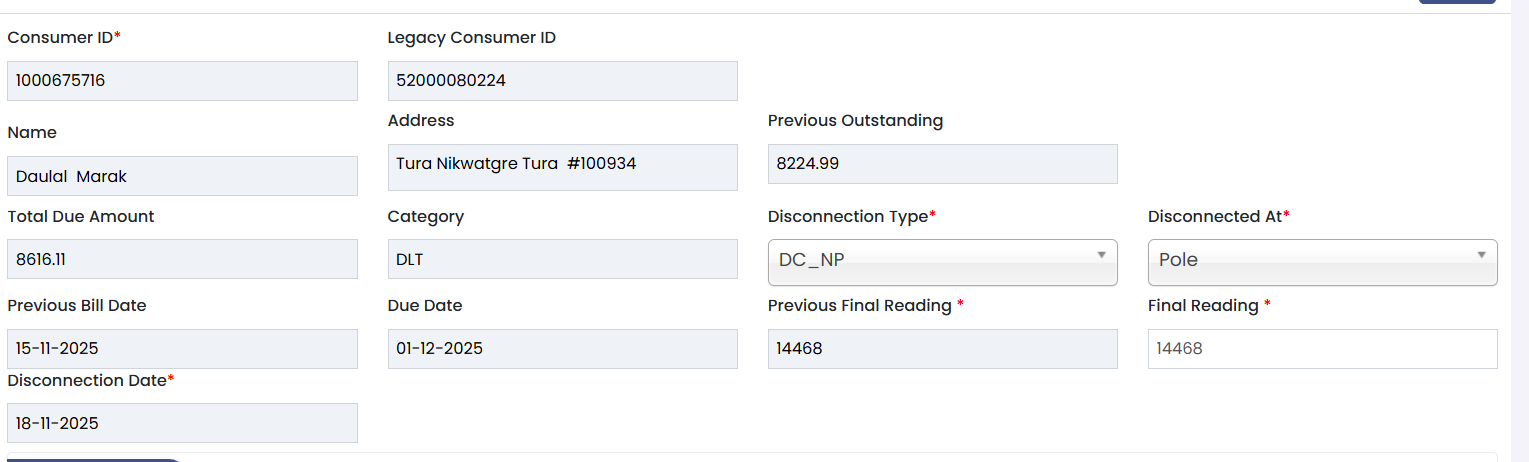Click the dark blue button at top right
This screenshot has width=1529, height=462.
1456,2
